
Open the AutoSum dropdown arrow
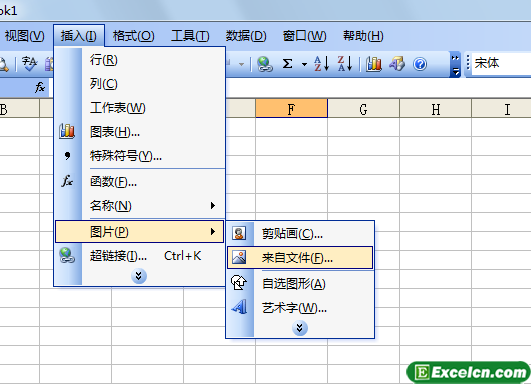(304, 64)
